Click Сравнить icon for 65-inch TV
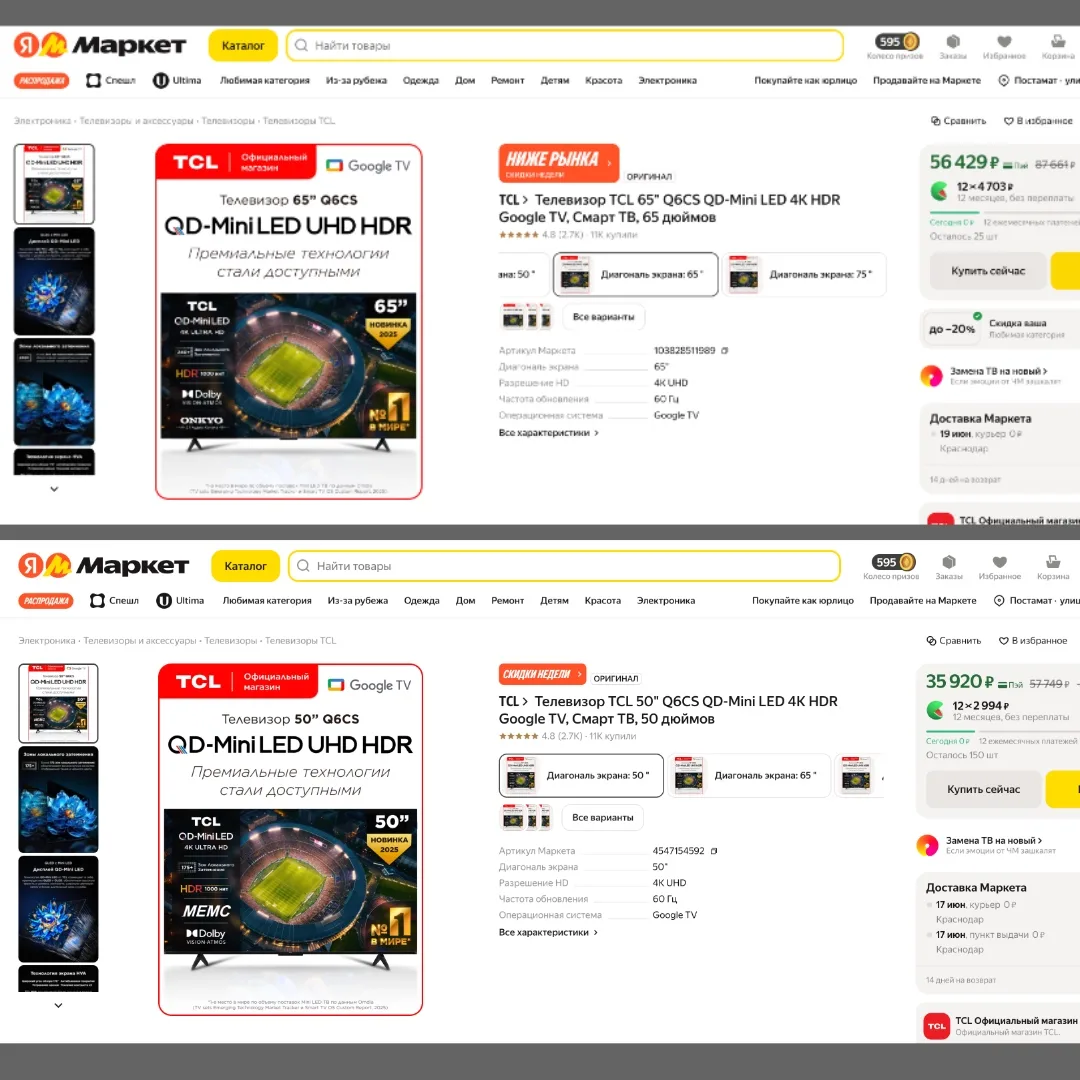1080x1080 pixels. [x=935, y=121]
